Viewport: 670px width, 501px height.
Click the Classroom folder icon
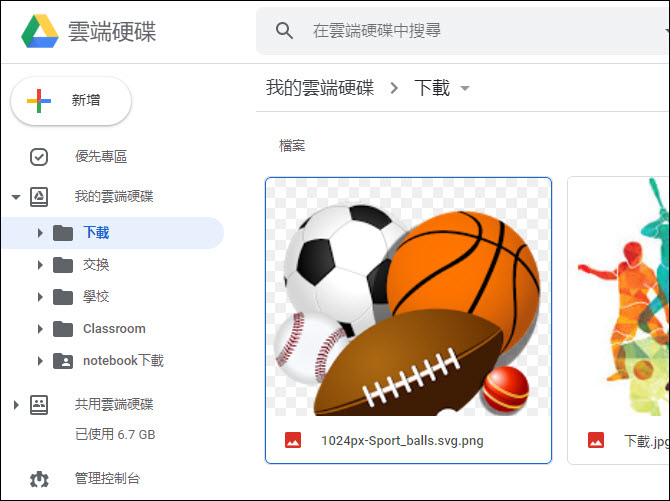pyautogui.click(x=63, y=329)
